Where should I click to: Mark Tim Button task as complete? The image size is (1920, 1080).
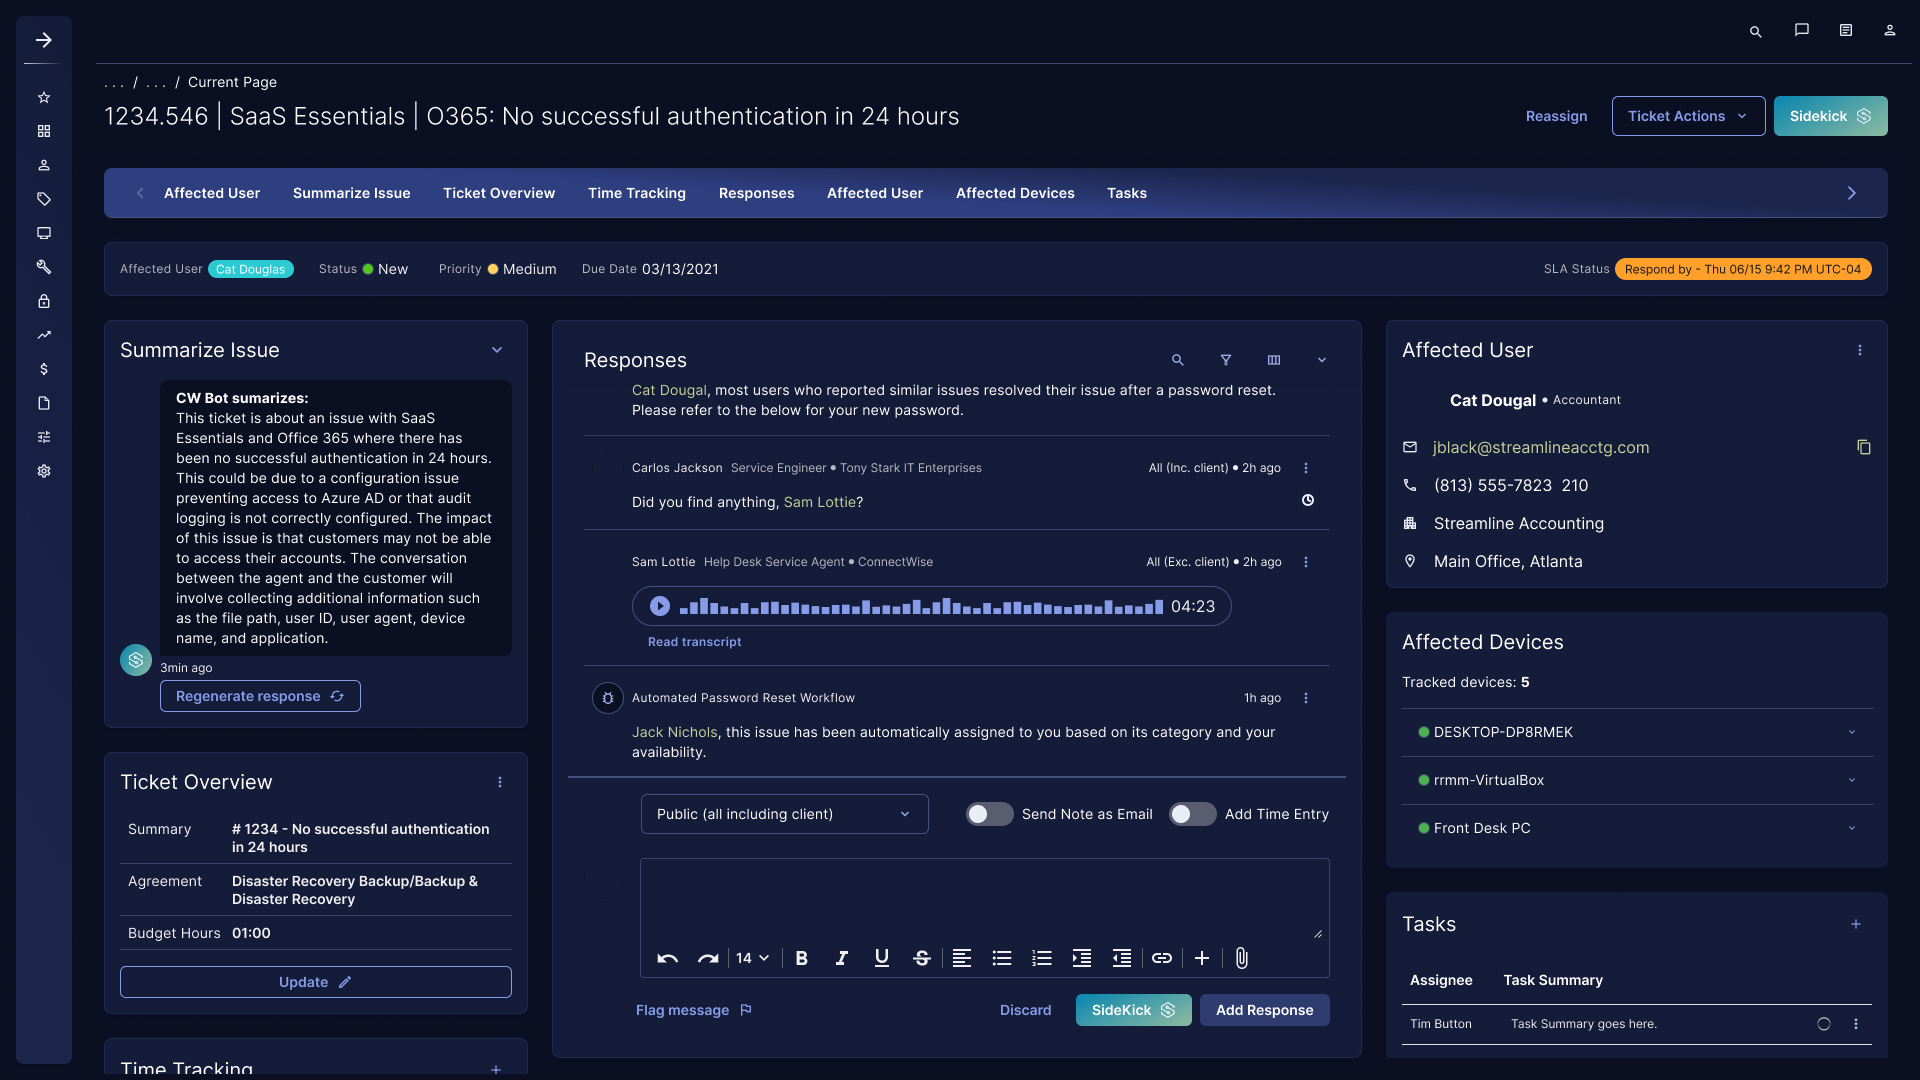click(x=1823, y=1024)
